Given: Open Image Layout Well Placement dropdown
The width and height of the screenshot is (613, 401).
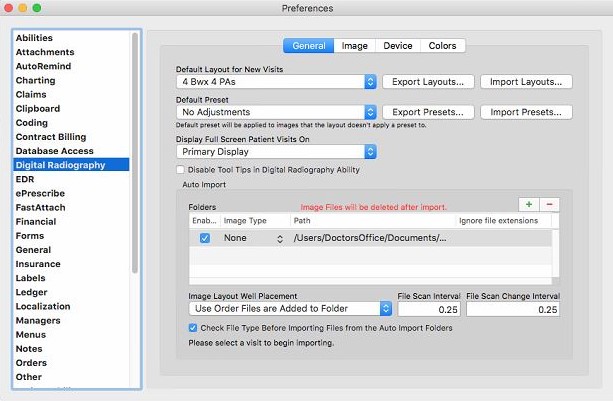Looking at the screenshot, I should [x=290, y=309].
